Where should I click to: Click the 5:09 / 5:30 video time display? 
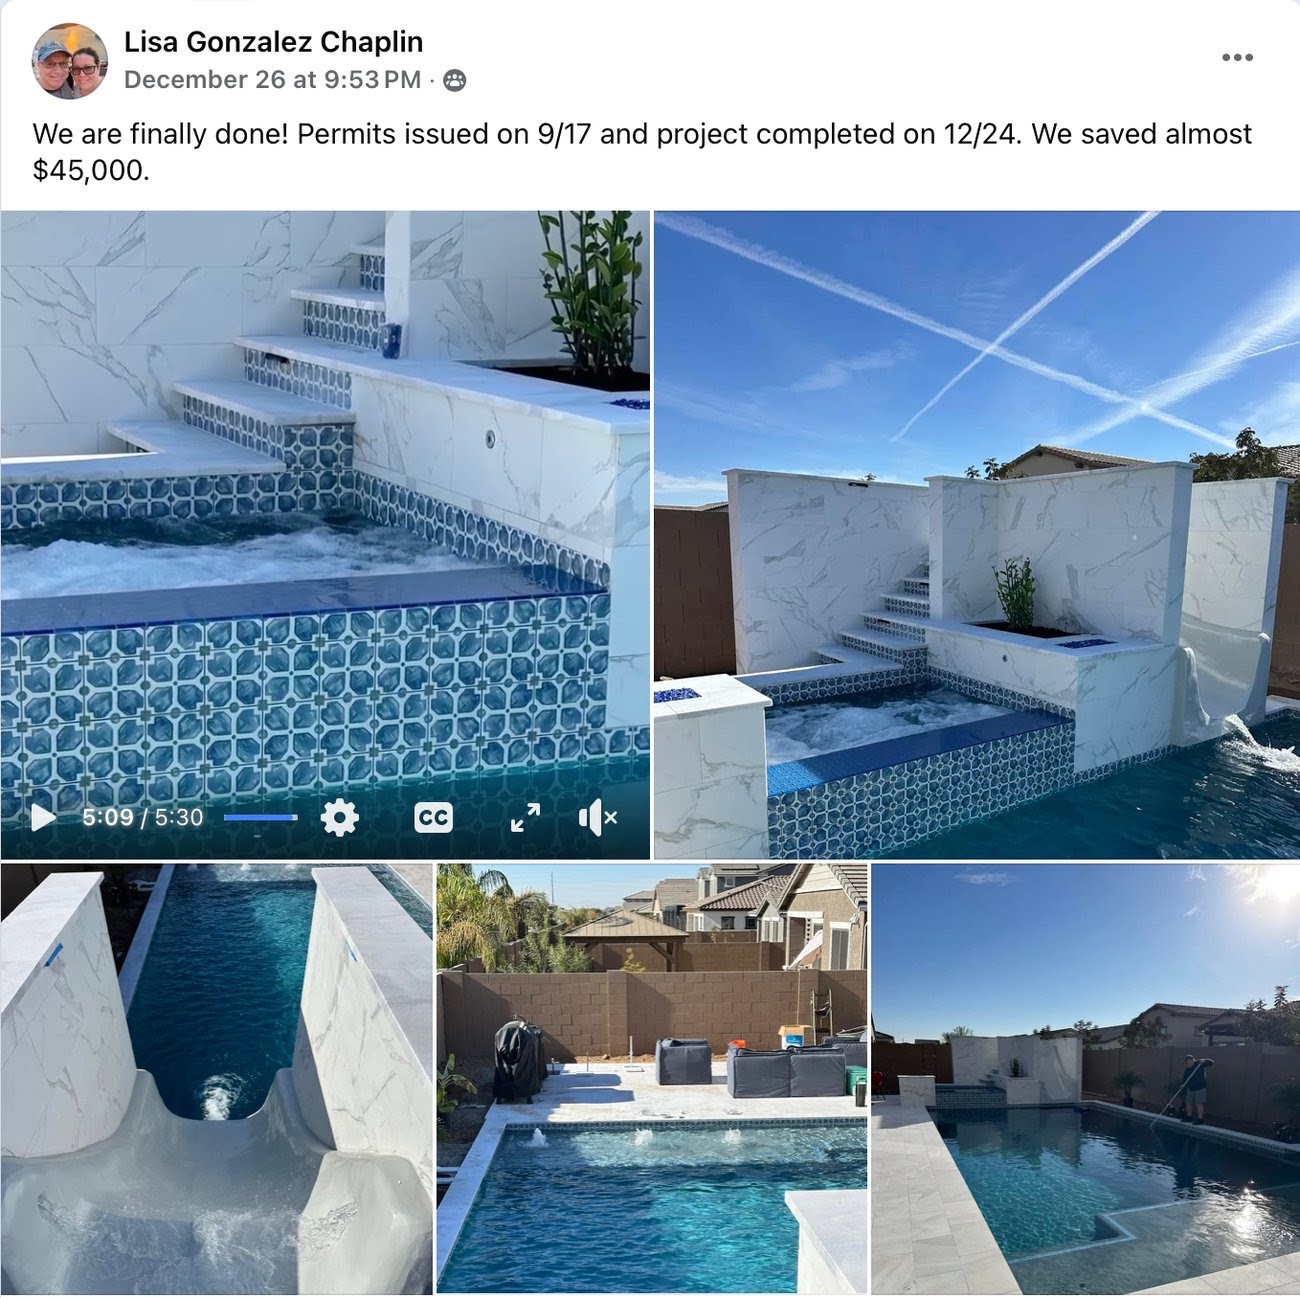click(142, 818)
